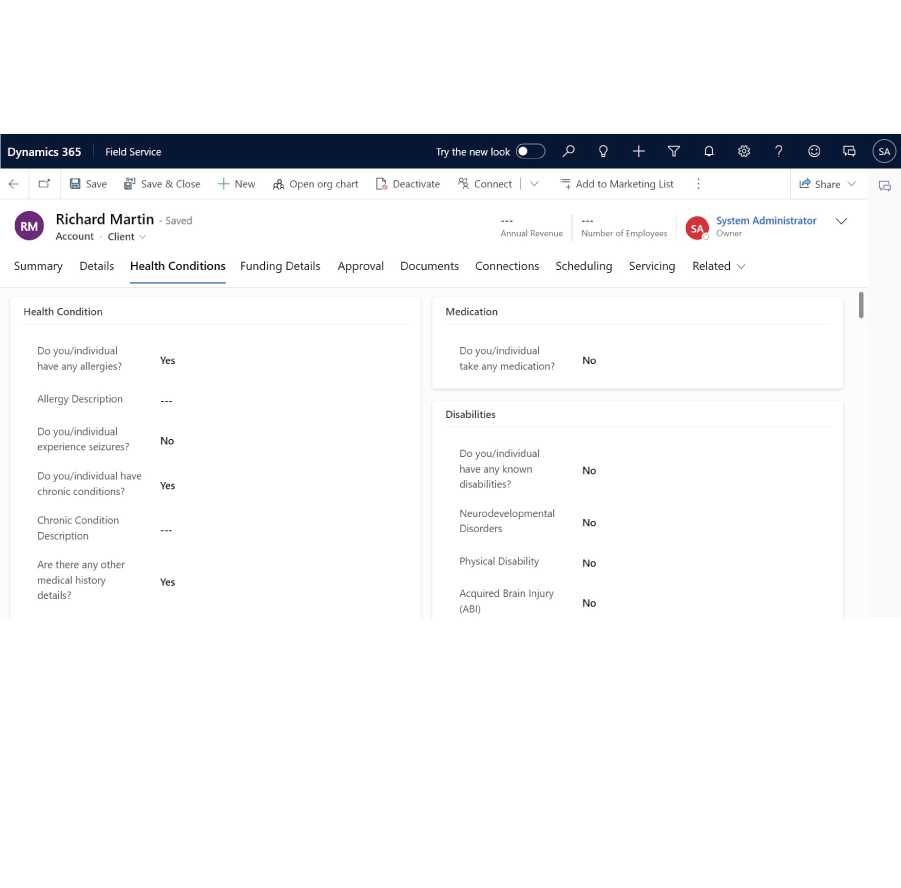Click the Open org chart icon
901x888 pixels.
coord(278,184)
